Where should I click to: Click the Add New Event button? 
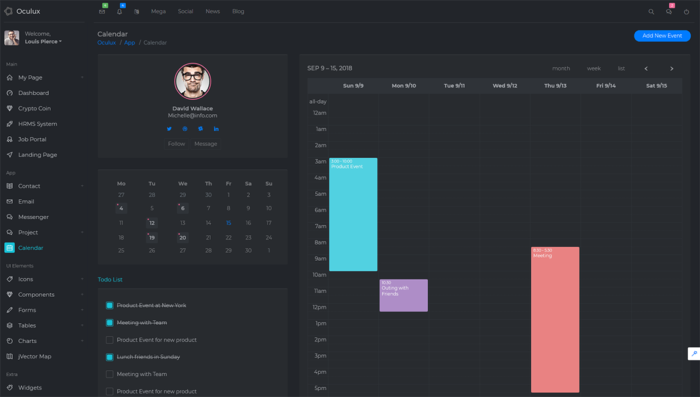[662, 36]
